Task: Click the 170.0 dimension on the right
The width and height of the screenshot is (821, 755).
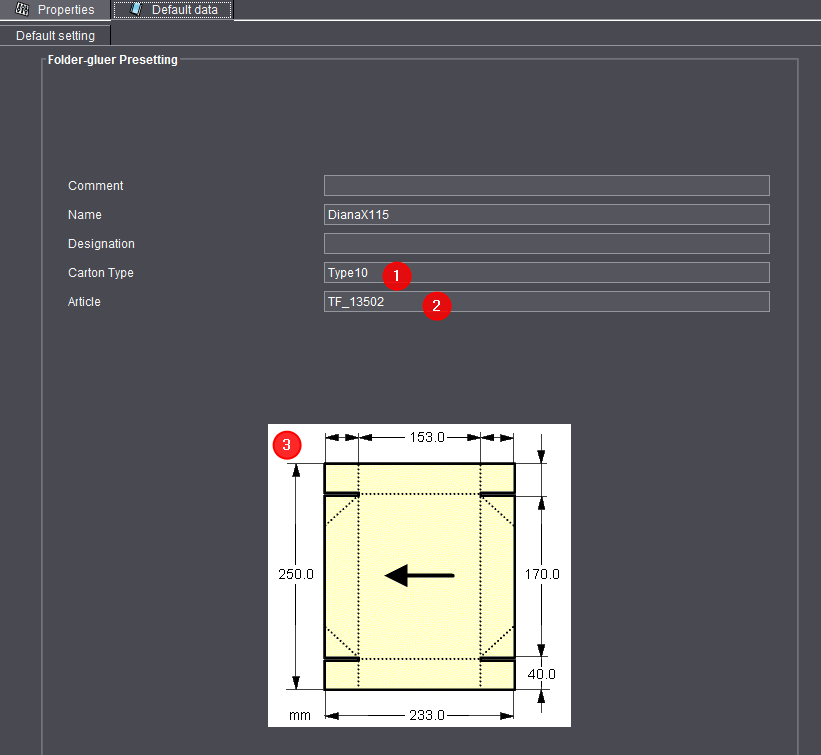Action: click(542, 575)
